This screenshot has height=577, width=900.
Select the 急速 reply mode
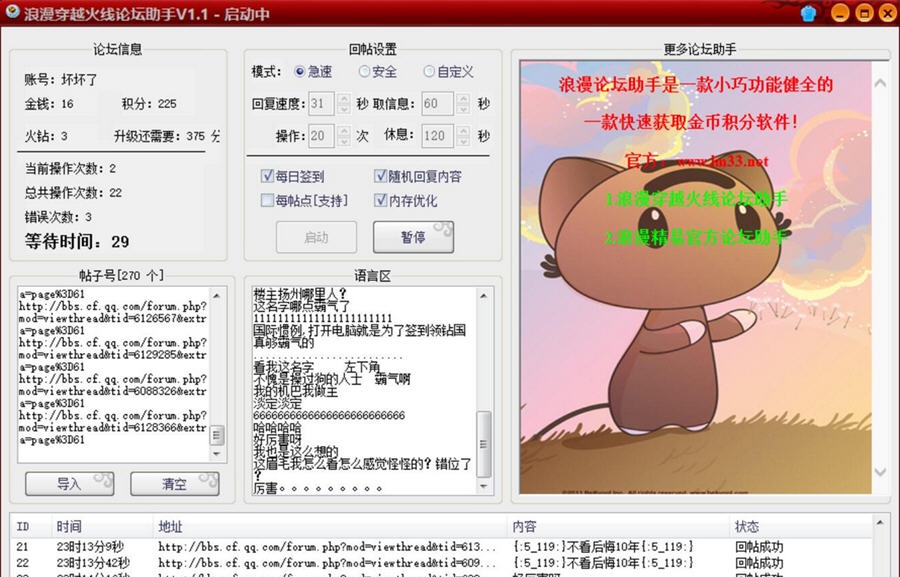299,71
